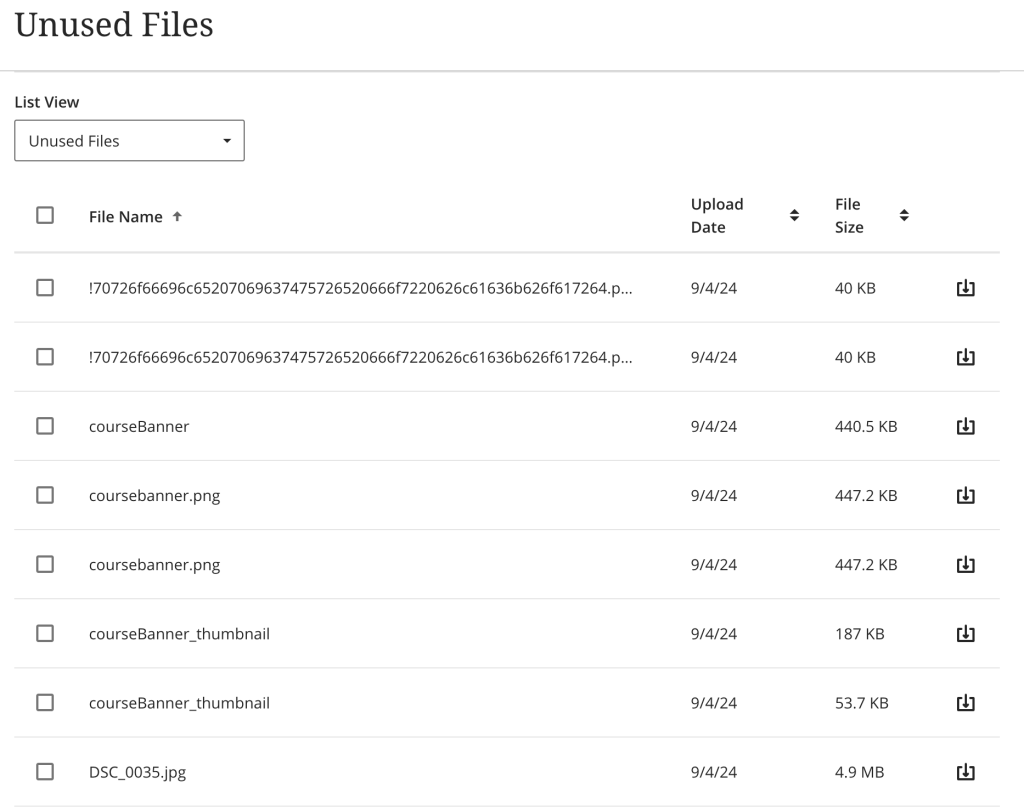Click the 440.5 KB file size cell

coord(866,427)
